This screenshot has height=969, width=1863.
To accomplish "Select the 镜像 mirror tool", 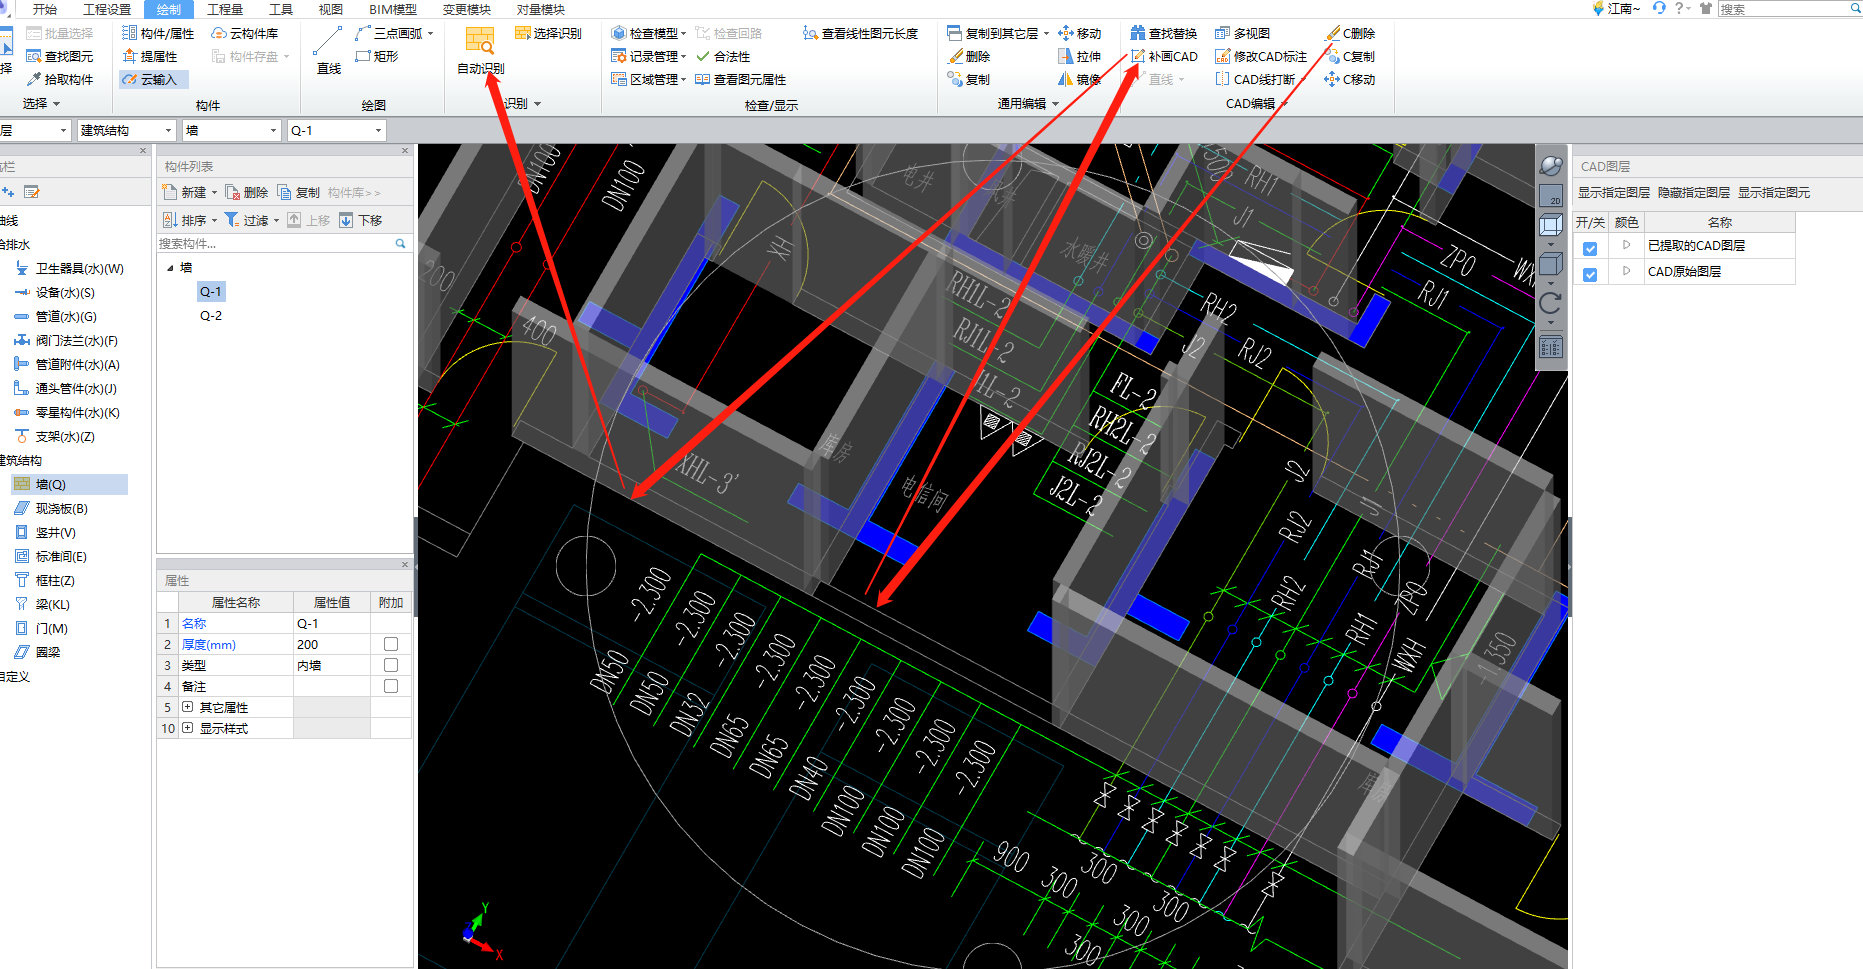I will point(1080,80).
